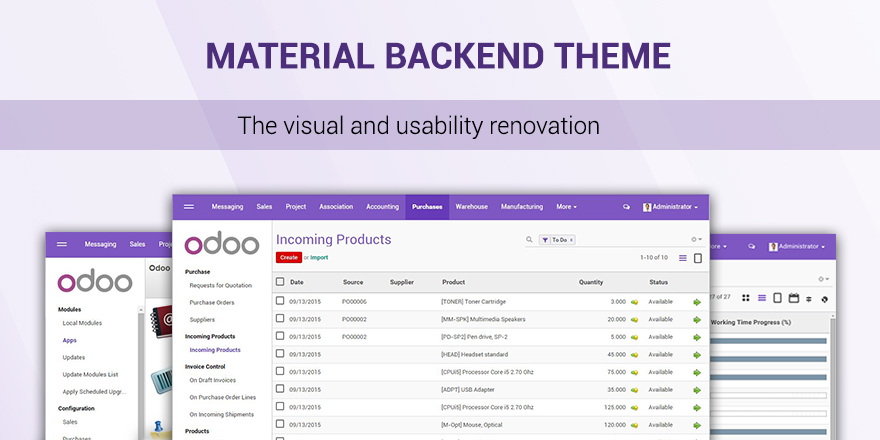Select checkbox for Headset standard row
The image size is (880, 440).
tap(280, 354)
